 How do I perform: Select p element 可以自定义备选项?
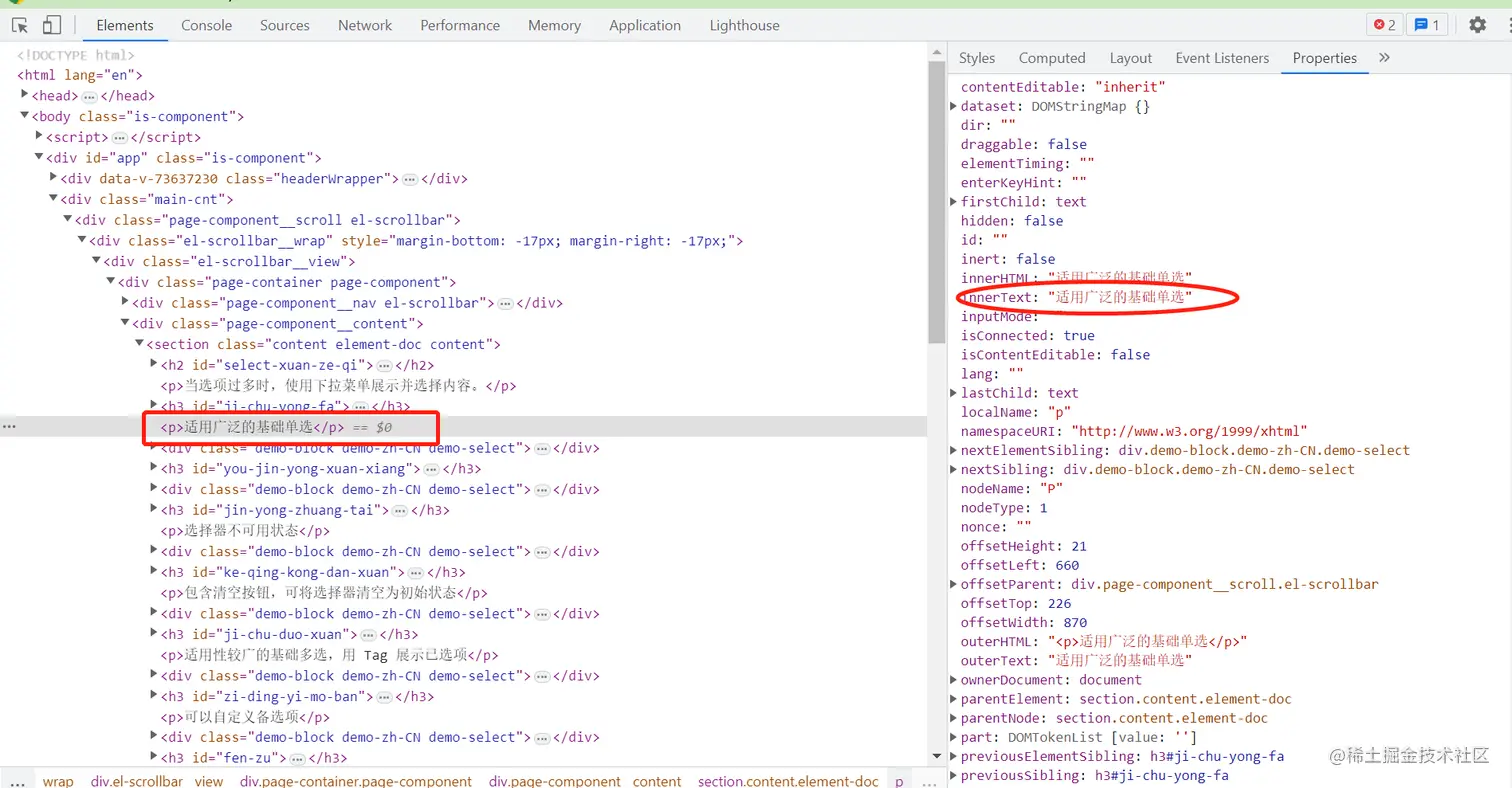coord(245,717)
